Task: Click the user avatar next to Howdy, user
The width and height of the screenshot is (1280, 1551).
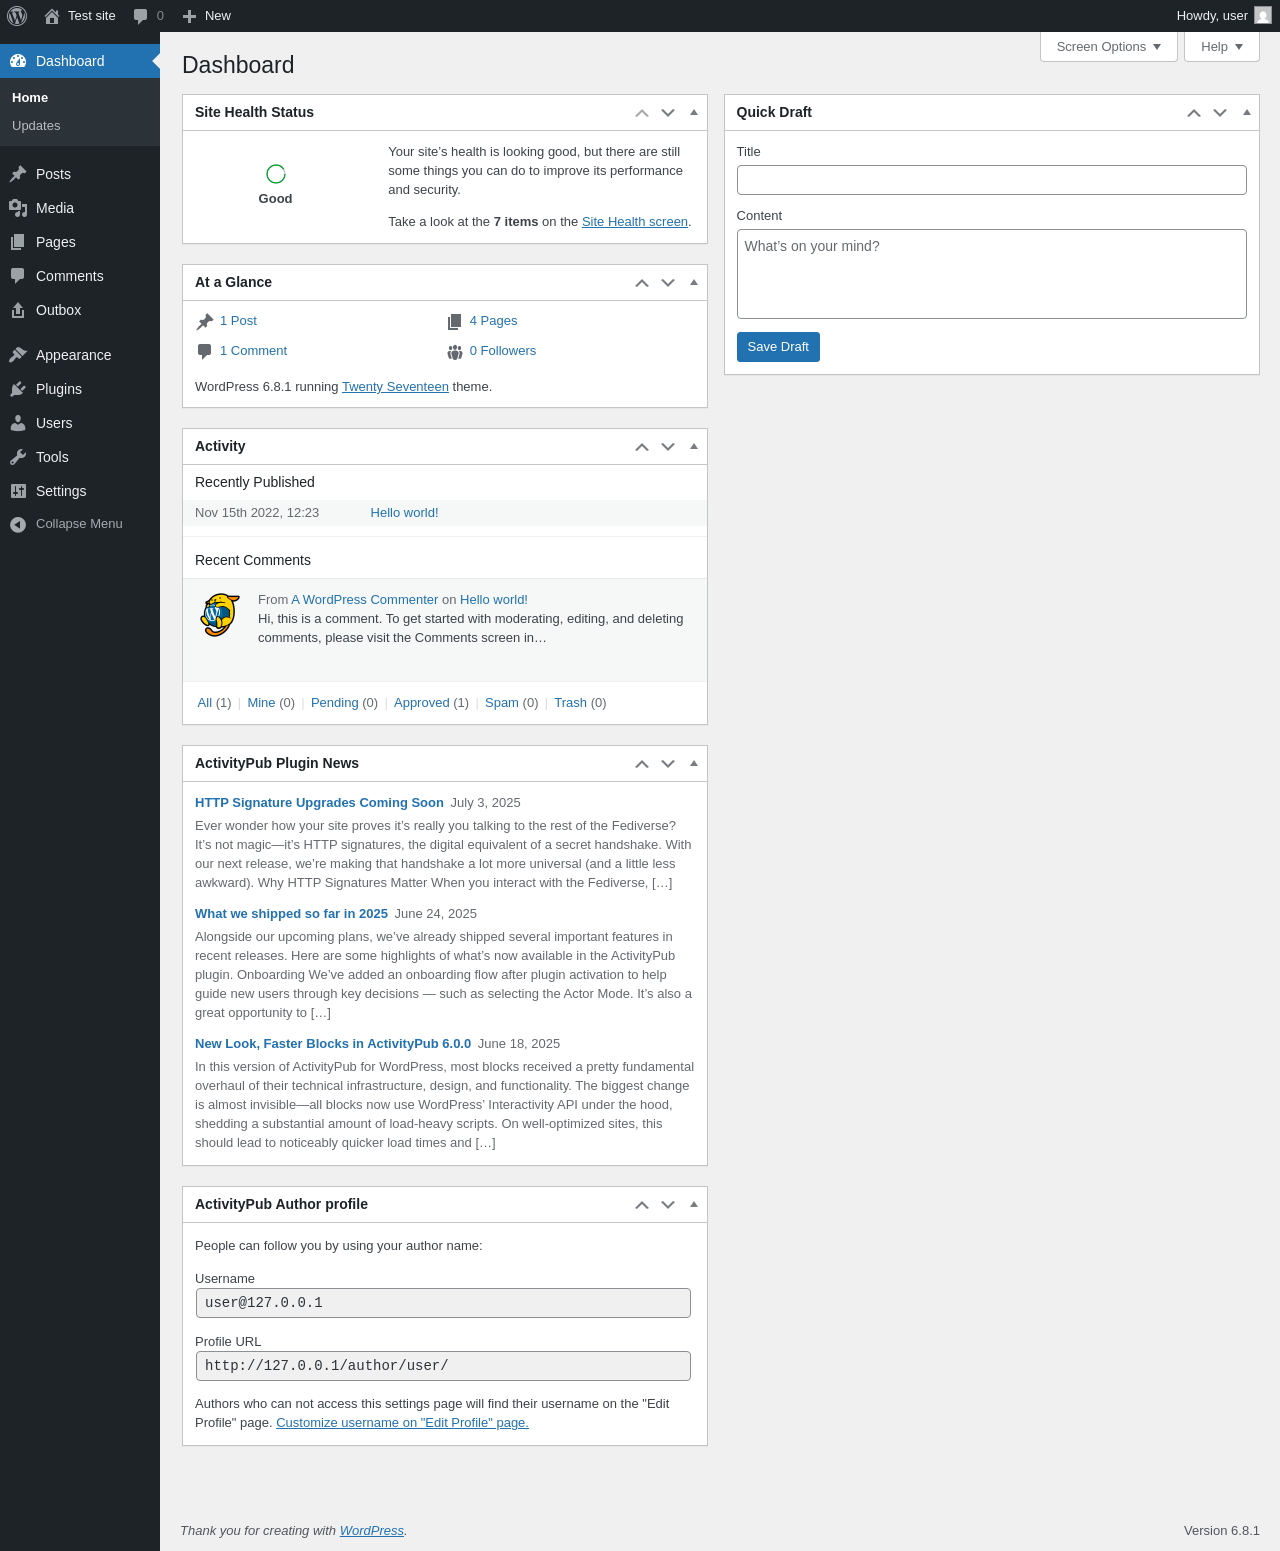Action: (1263, 16)
